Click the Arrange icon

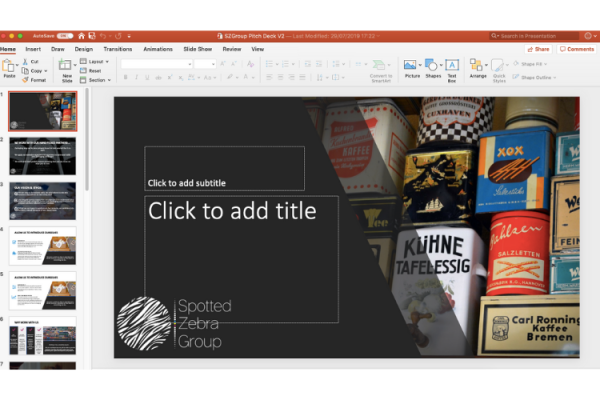[476, 65]
